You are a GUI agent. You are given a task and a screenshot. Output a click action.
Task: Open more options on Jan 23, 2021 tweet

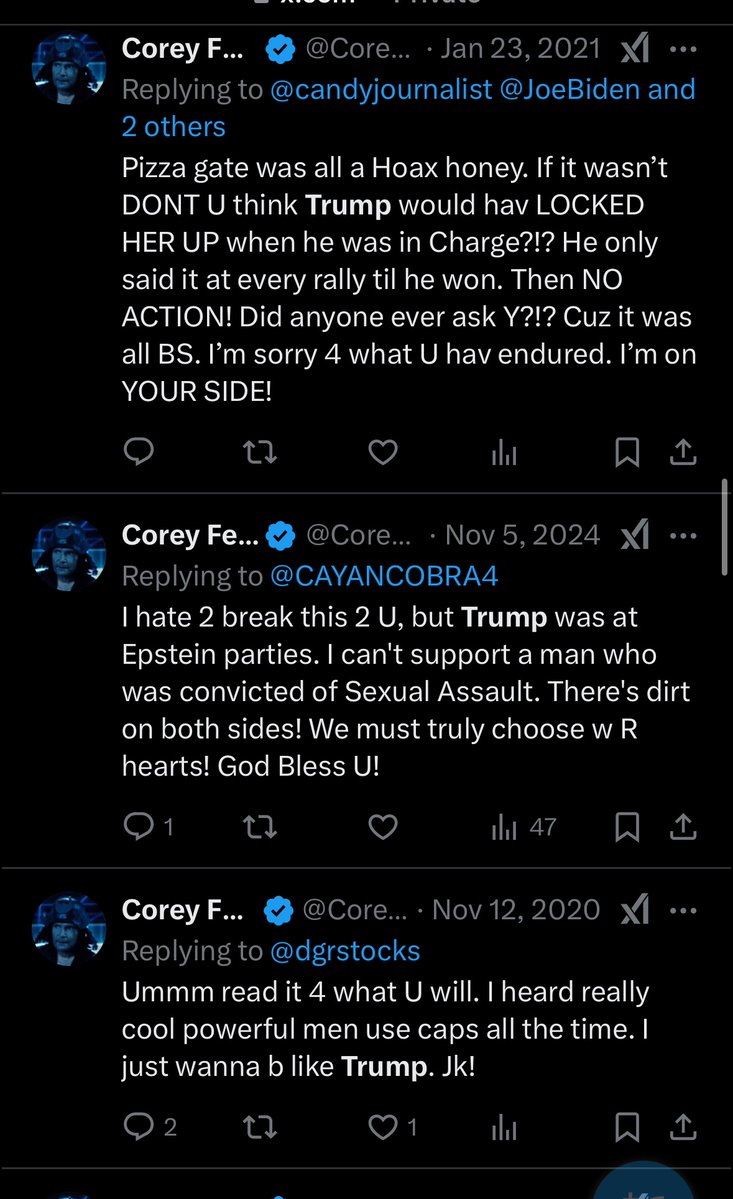pos(683,49)
